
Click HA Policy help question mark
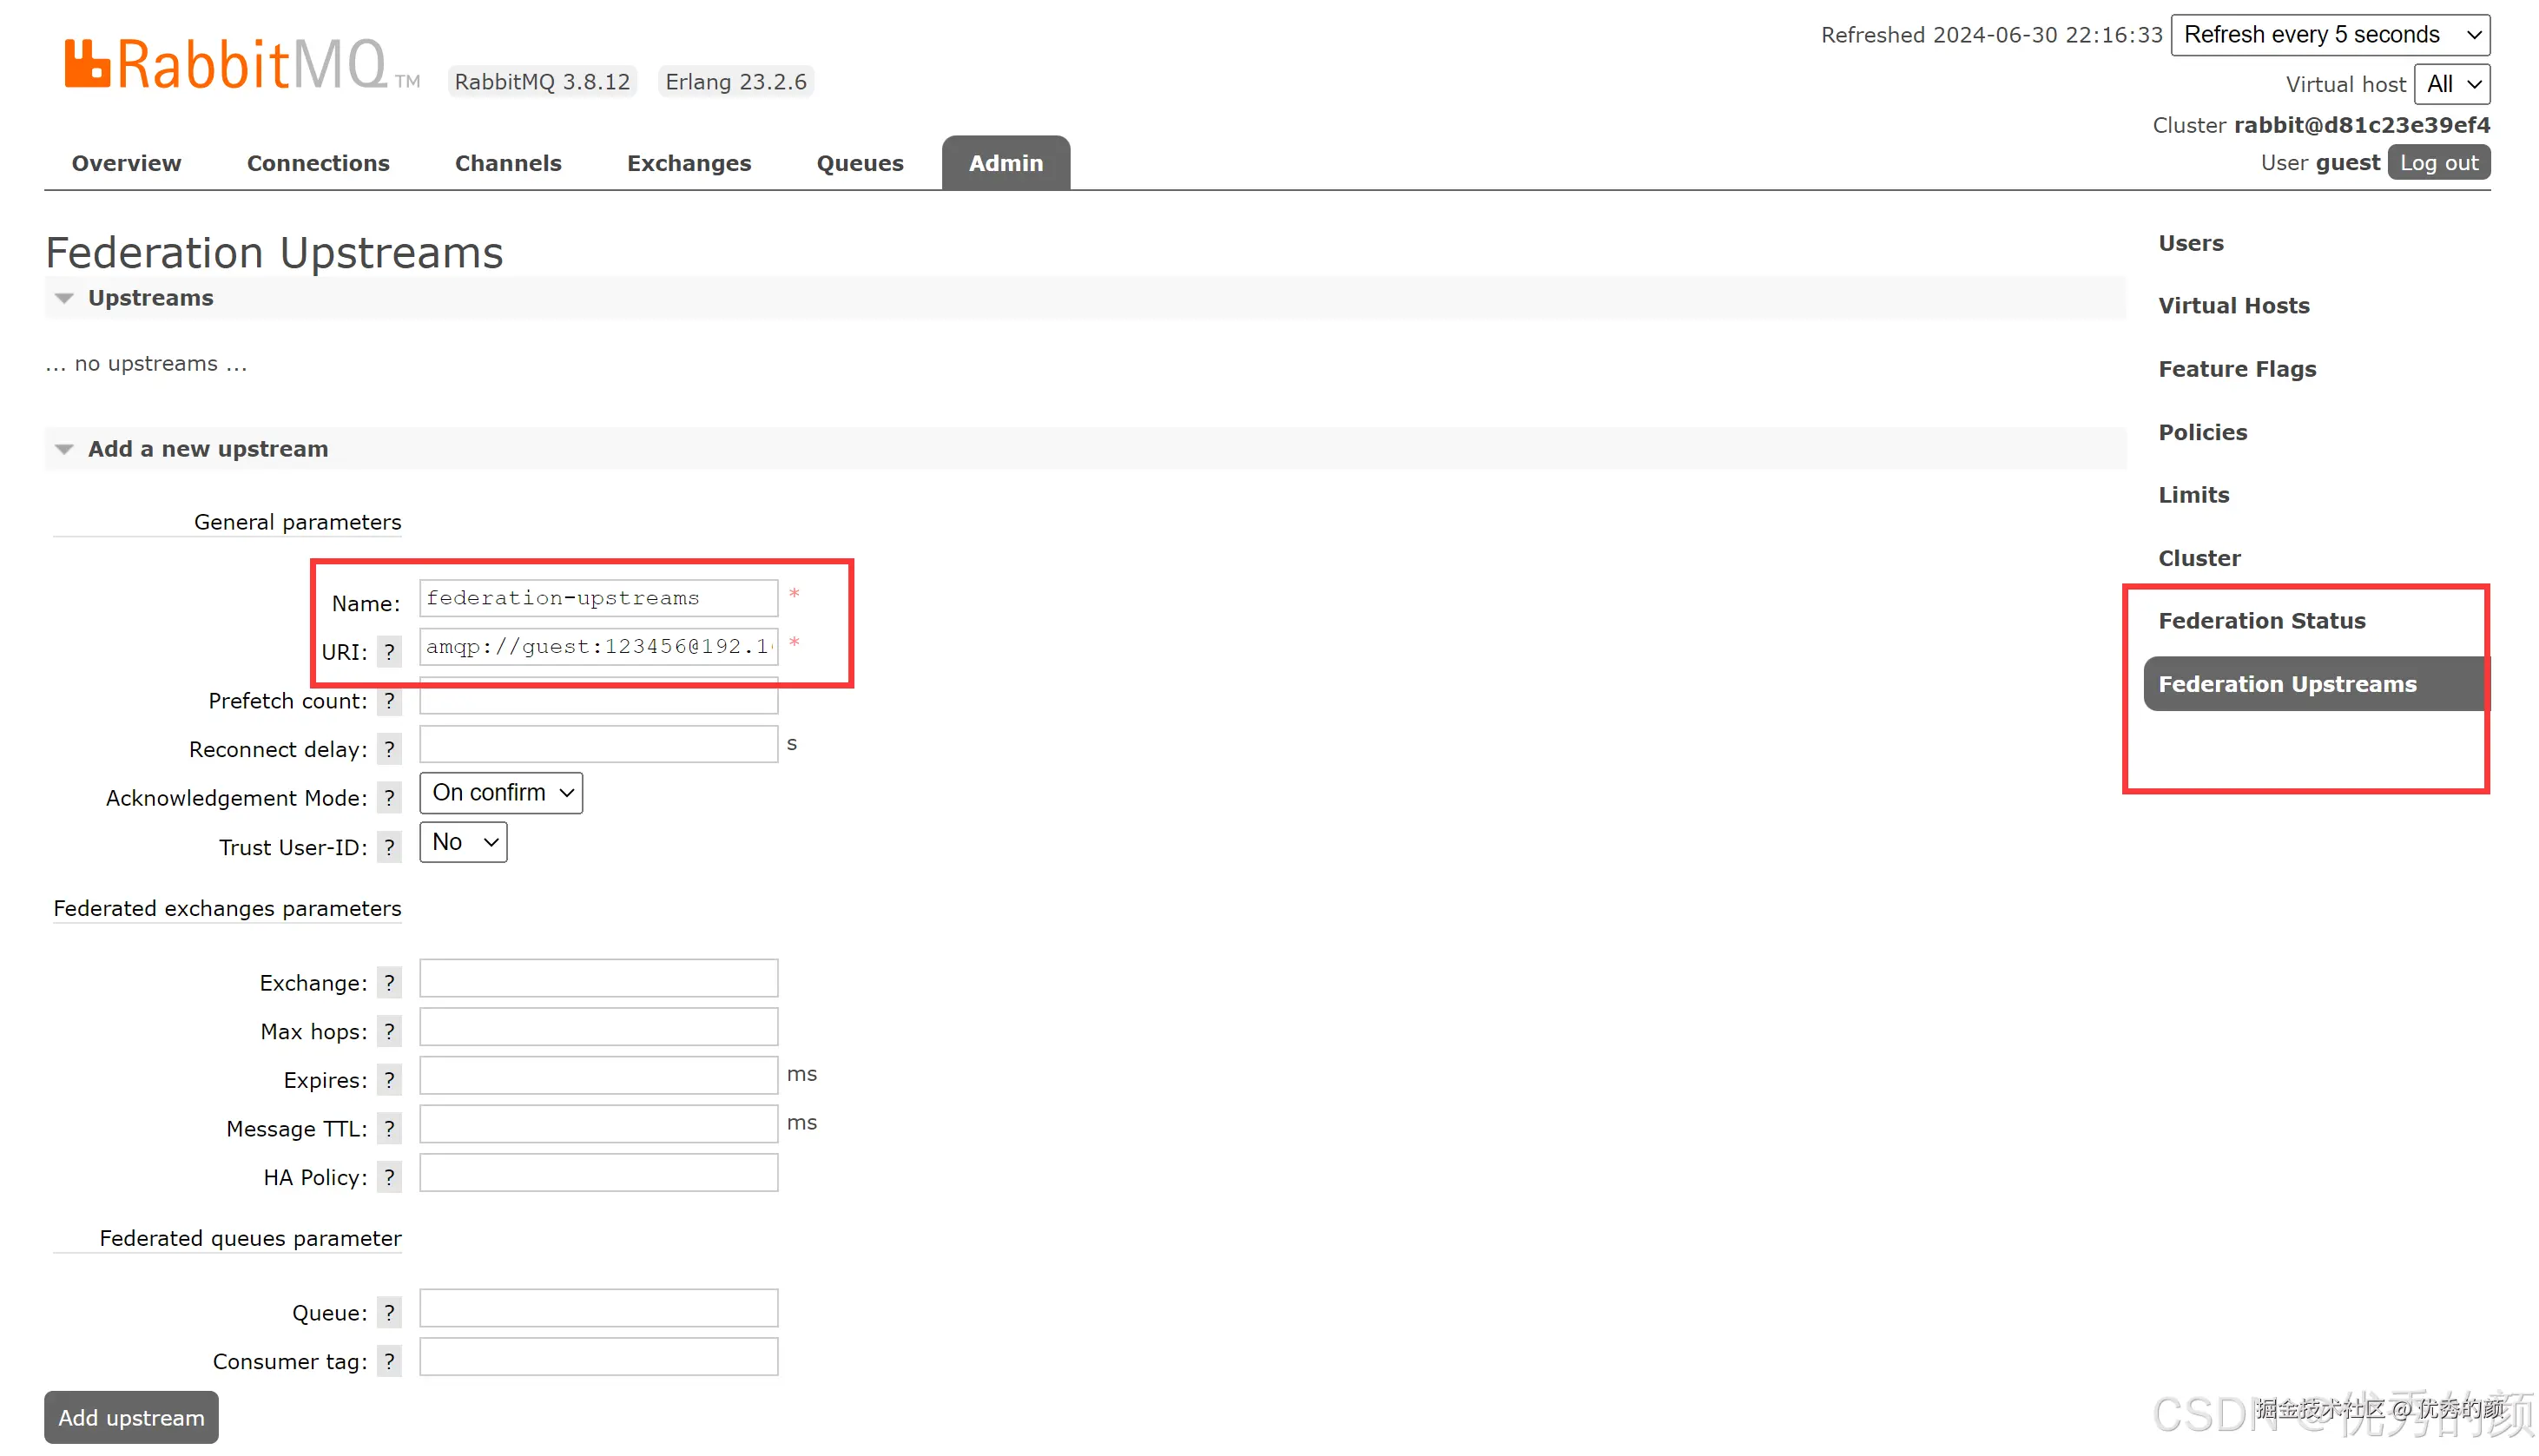[x=389, y=1177]
